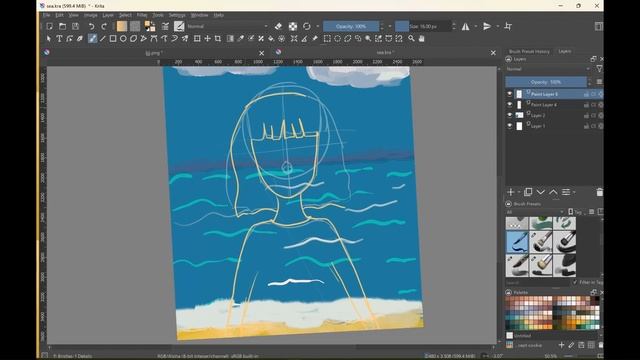Select the Pan hand tool
The image size is (640, 360).
(x=422, y=38)
